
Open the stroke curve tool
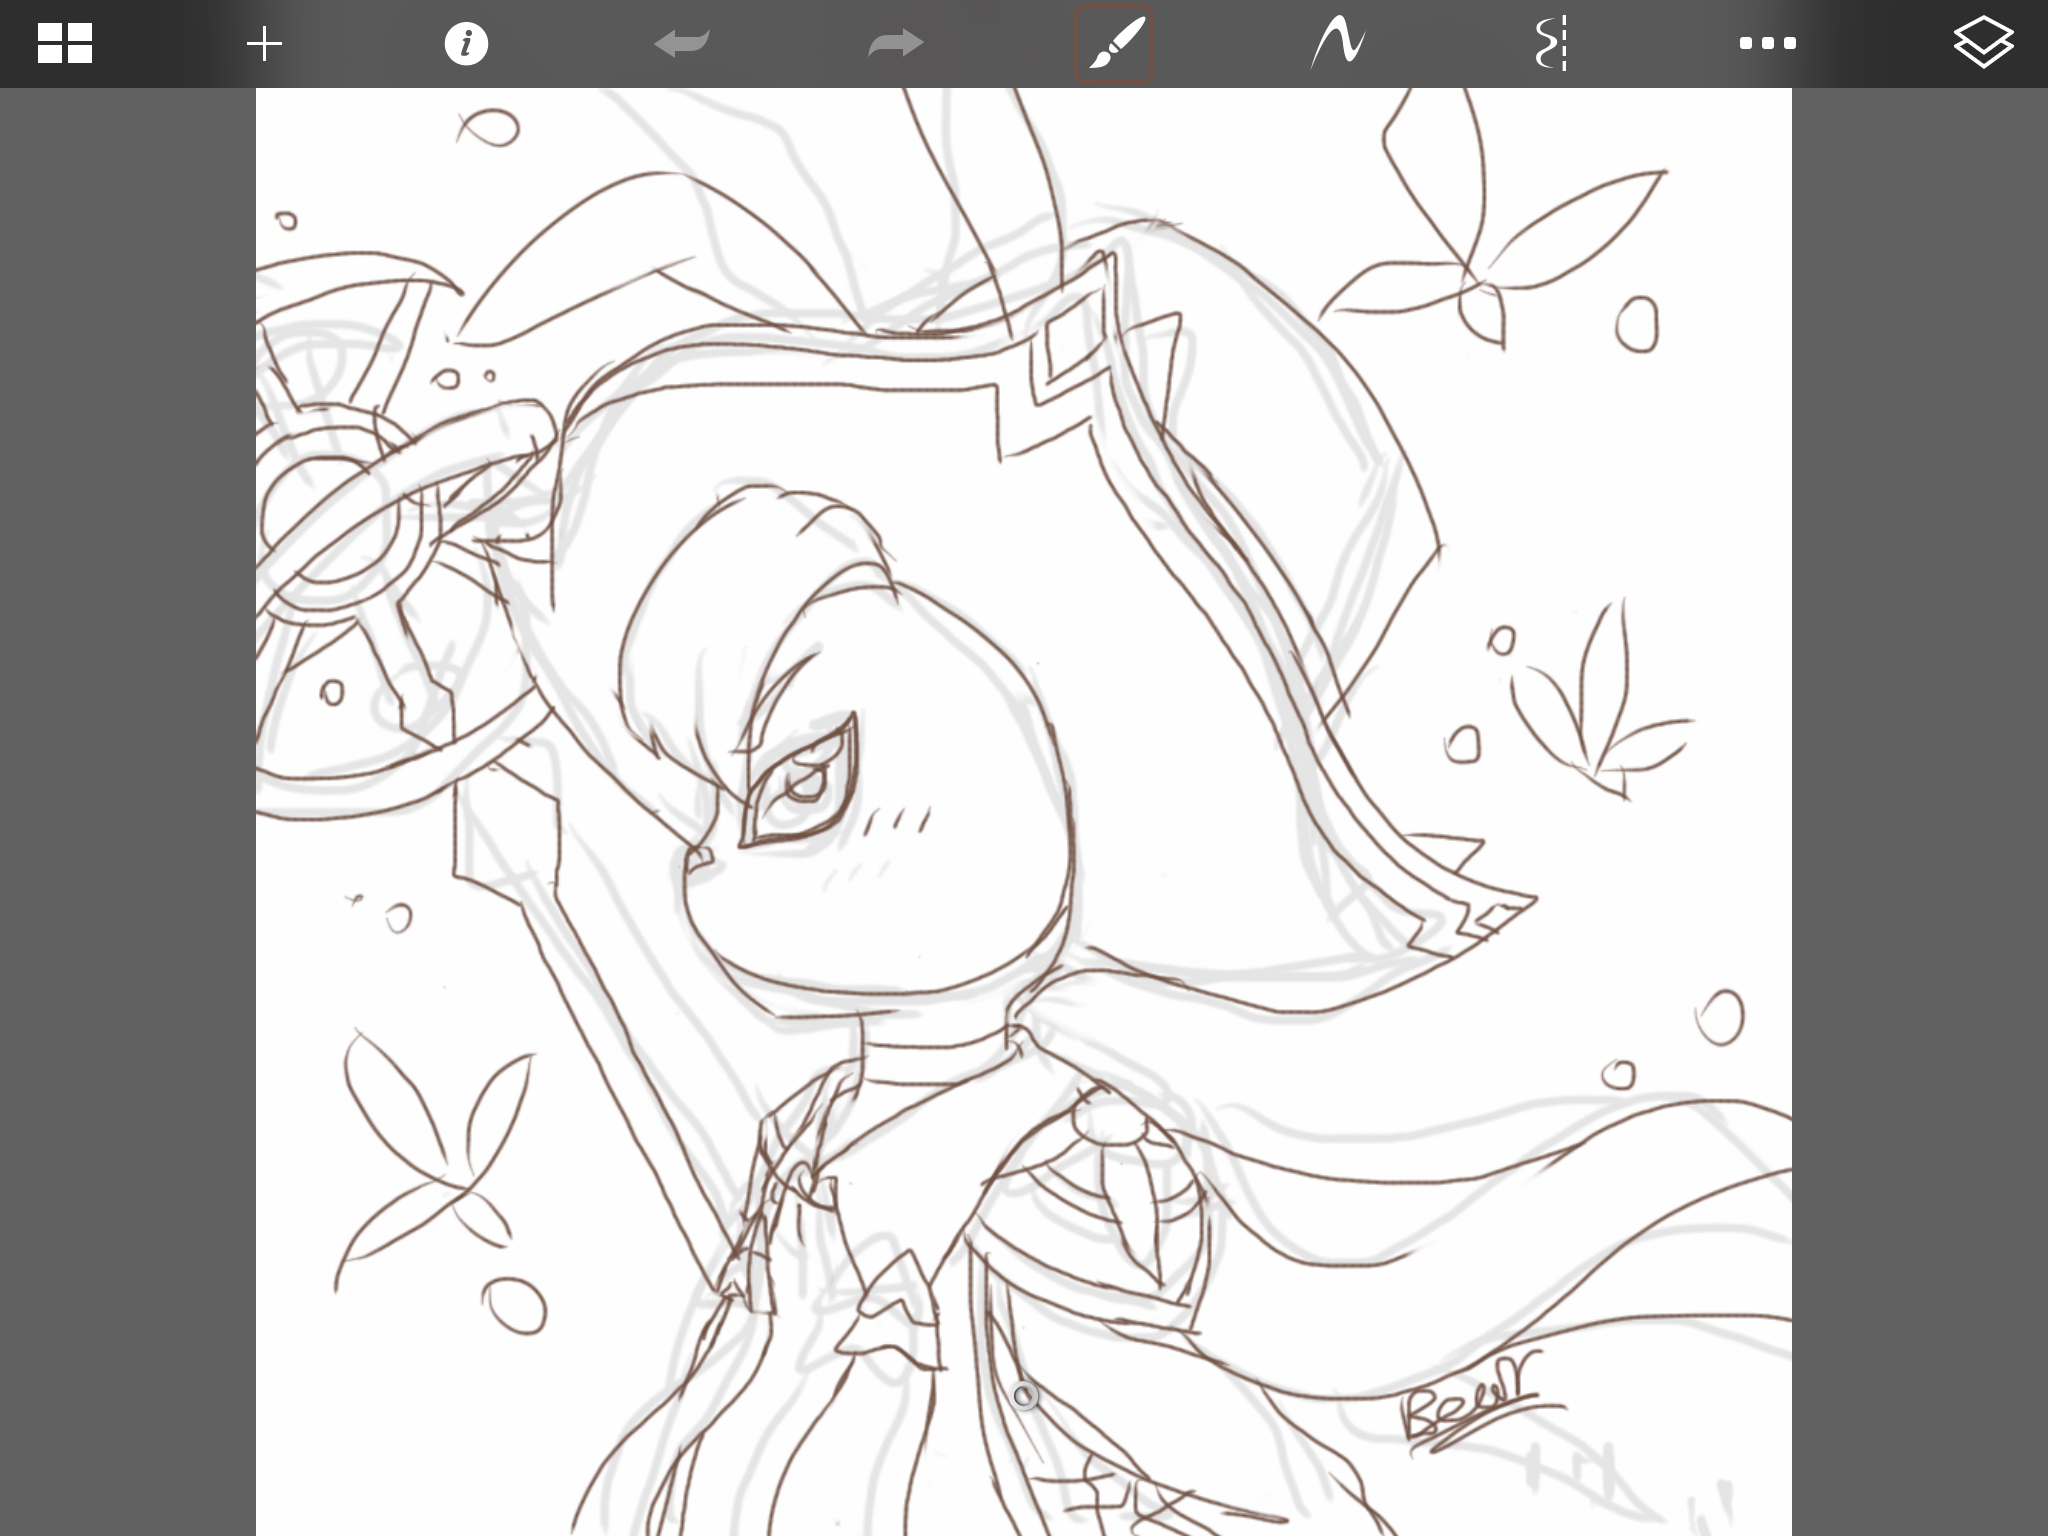coord(1338,44)
